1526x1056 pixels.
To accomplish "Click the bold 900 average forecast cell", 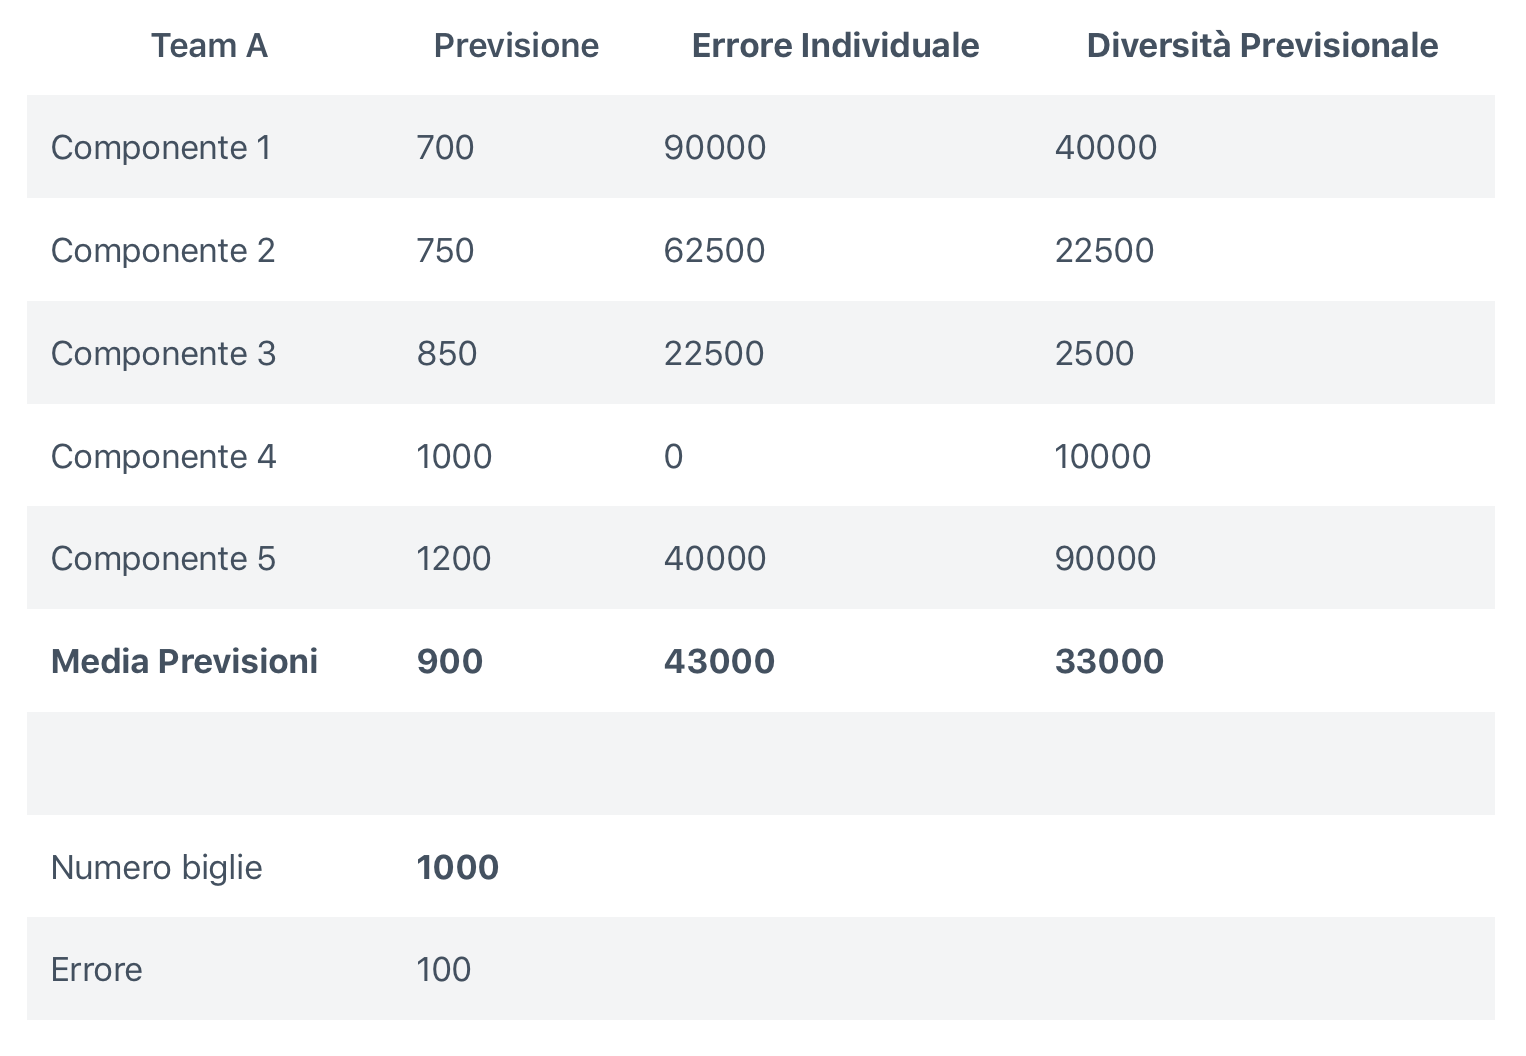I will click(449, 662).
